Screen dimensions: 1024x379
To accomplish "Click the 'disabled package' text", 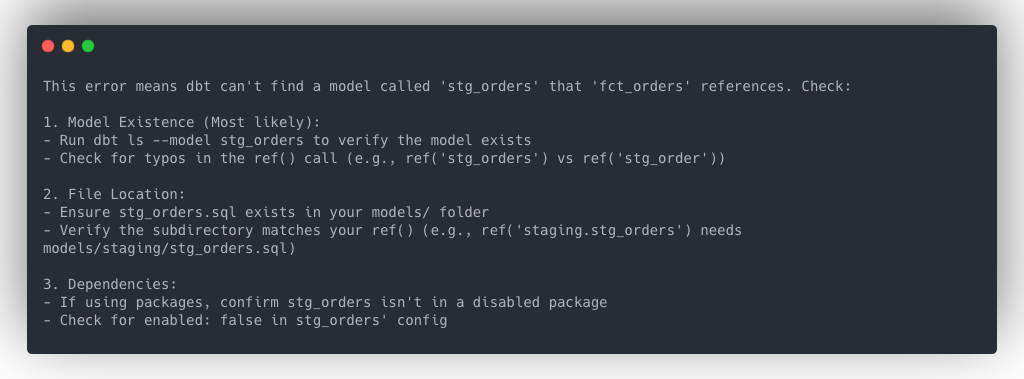I will pyautogui.click(x=540, y=303).
